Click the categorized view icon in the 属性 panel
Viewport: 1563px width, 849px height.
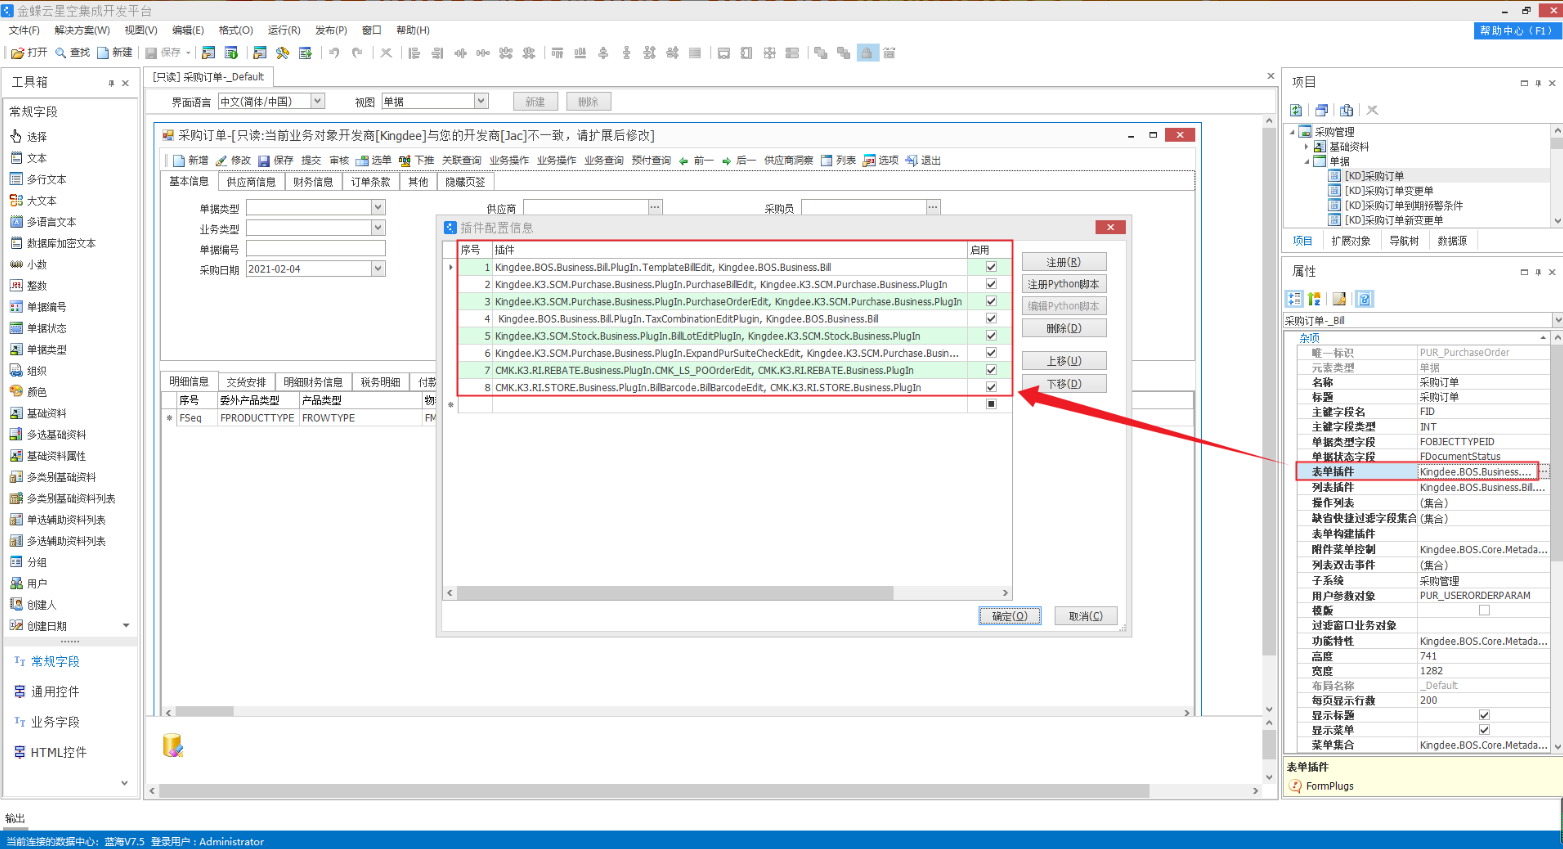coord(1295,298)
